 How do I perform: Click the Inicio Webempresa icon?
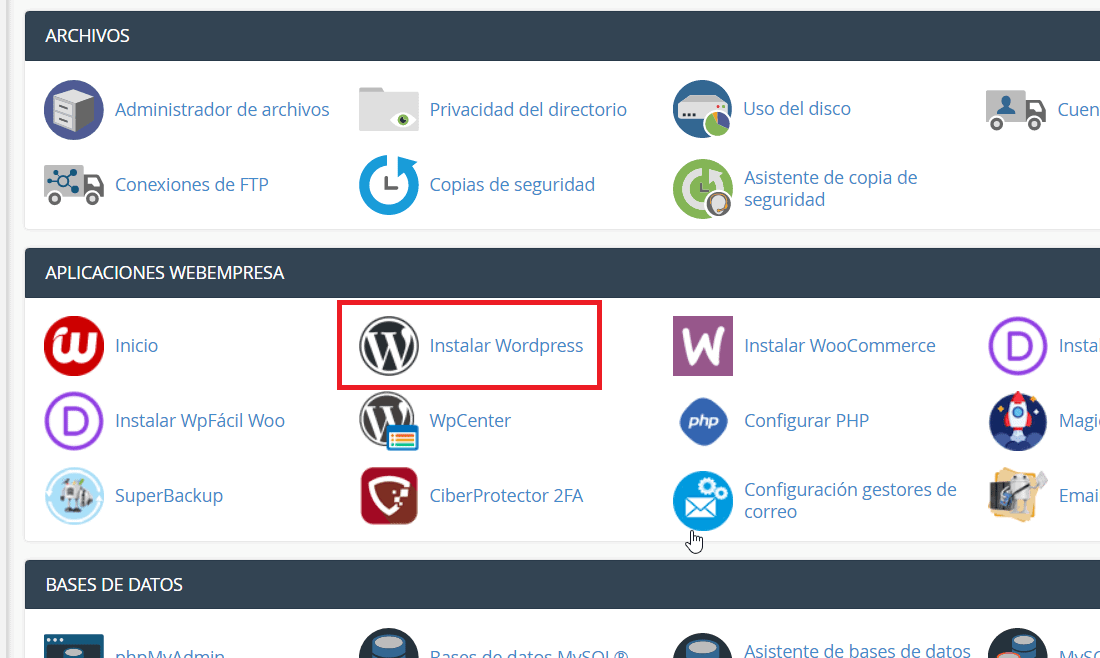pyautogui.click(x=74, y=345)
